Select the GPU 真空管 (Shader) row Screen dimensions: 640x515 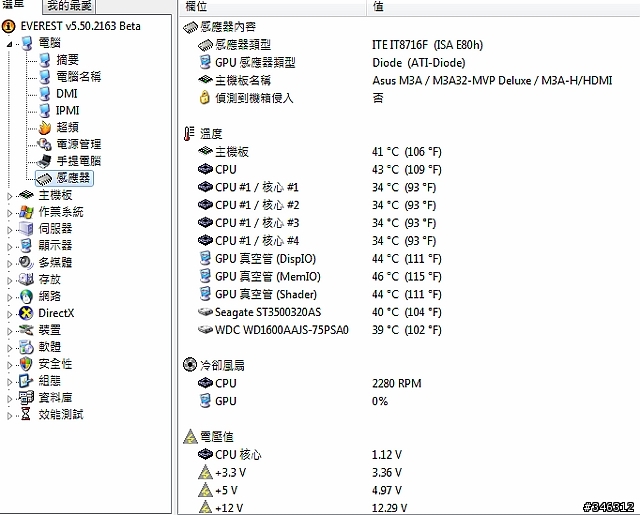coord(408,294)
